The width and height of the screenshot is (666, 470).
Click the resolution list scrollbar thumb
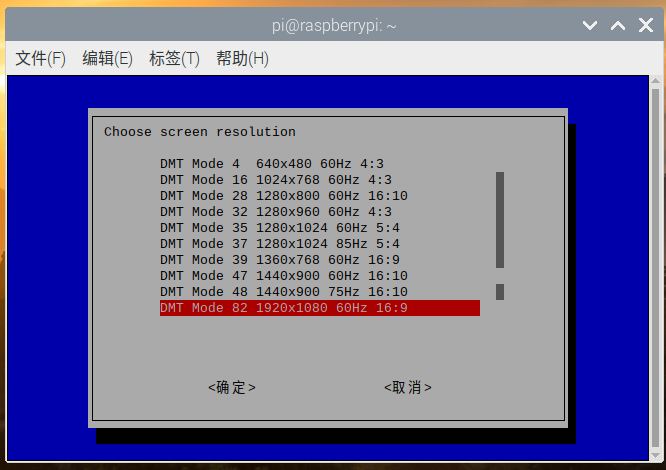[x=500, y=220]
